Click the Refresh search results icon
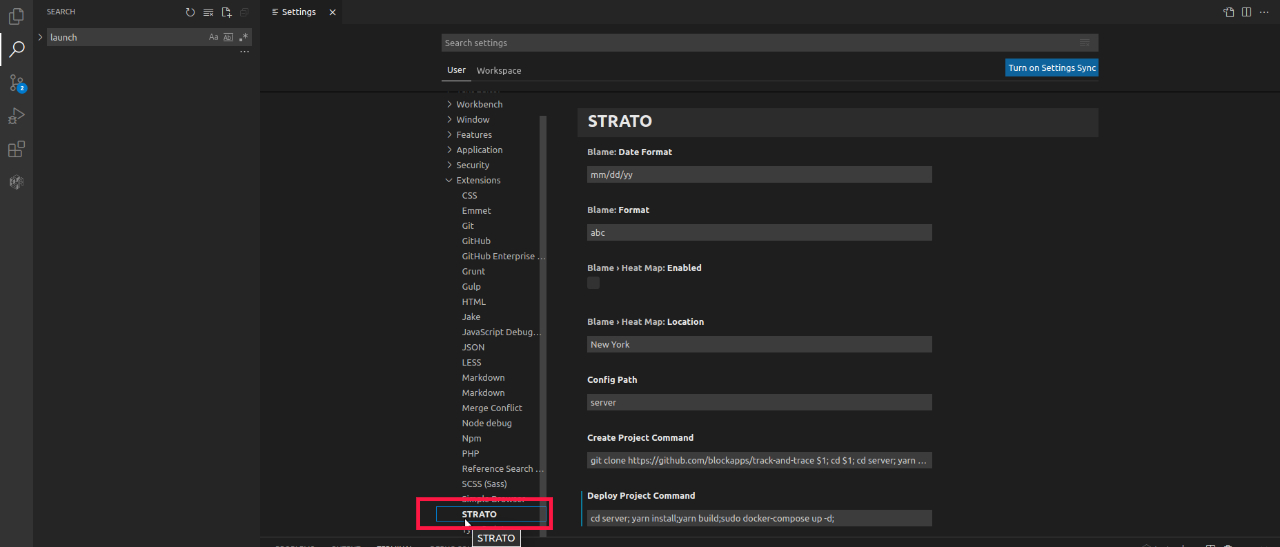This screenshot has width=1280, height=547. tap(191, 12)
